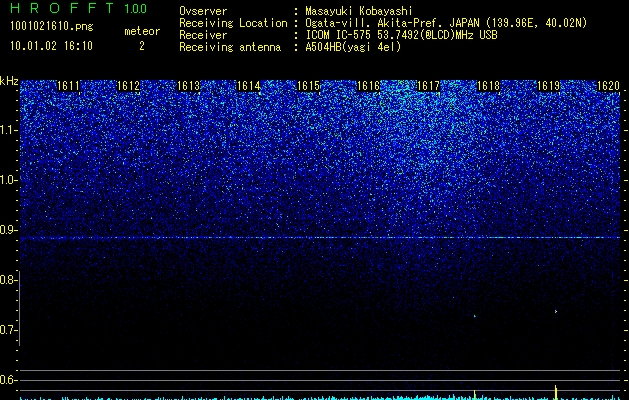Click the 1619 time marker
Viewport: 629px width, 400px height.
pos(548,85)
